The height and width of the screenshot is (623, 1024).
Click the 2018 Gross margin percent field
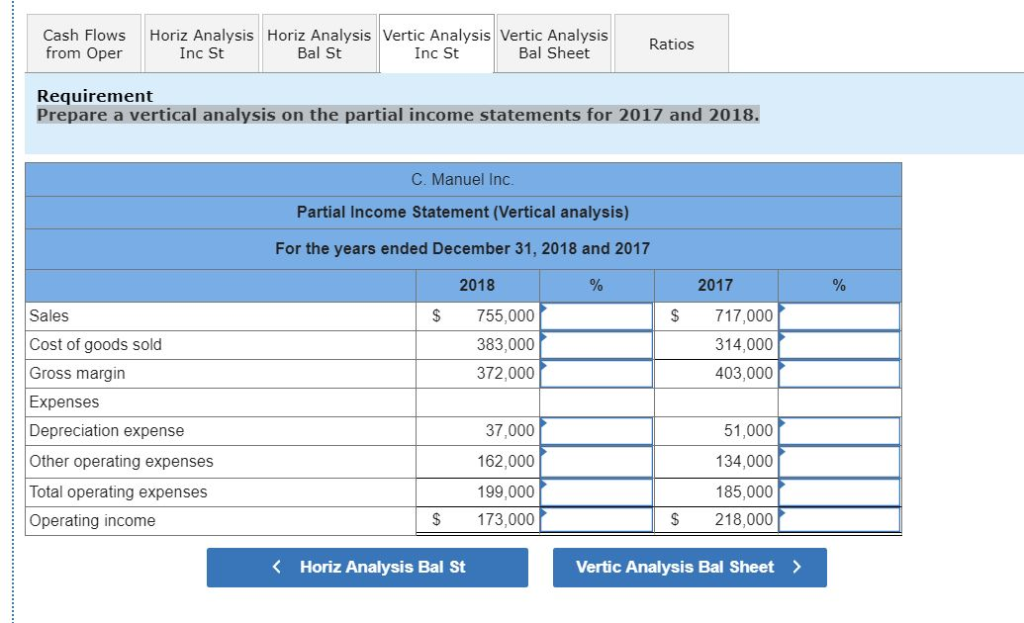point(596,373)
